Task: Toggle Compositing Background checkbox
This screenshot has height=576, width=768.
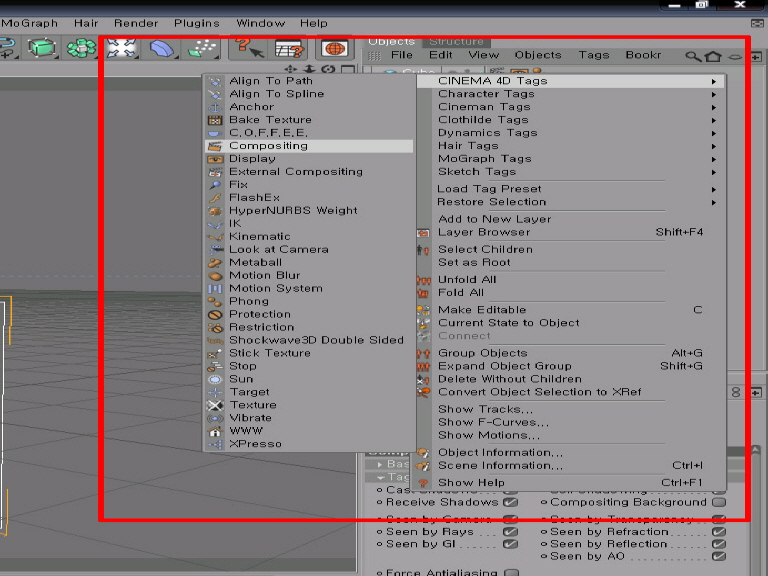Action: [719, 502]
